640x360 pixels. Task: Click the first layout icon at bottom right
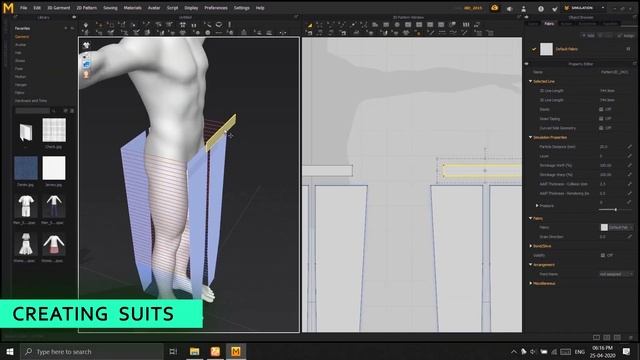coord(596,338)
